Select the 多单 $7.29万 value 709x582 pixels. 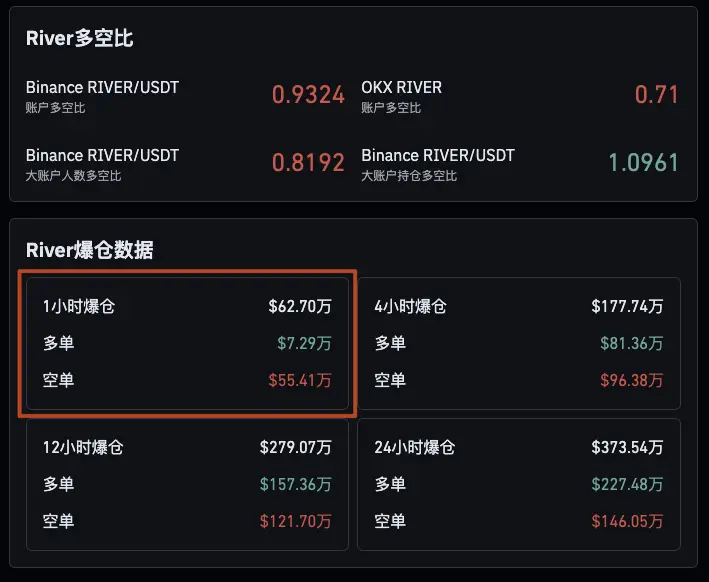[x=304, y=343]
